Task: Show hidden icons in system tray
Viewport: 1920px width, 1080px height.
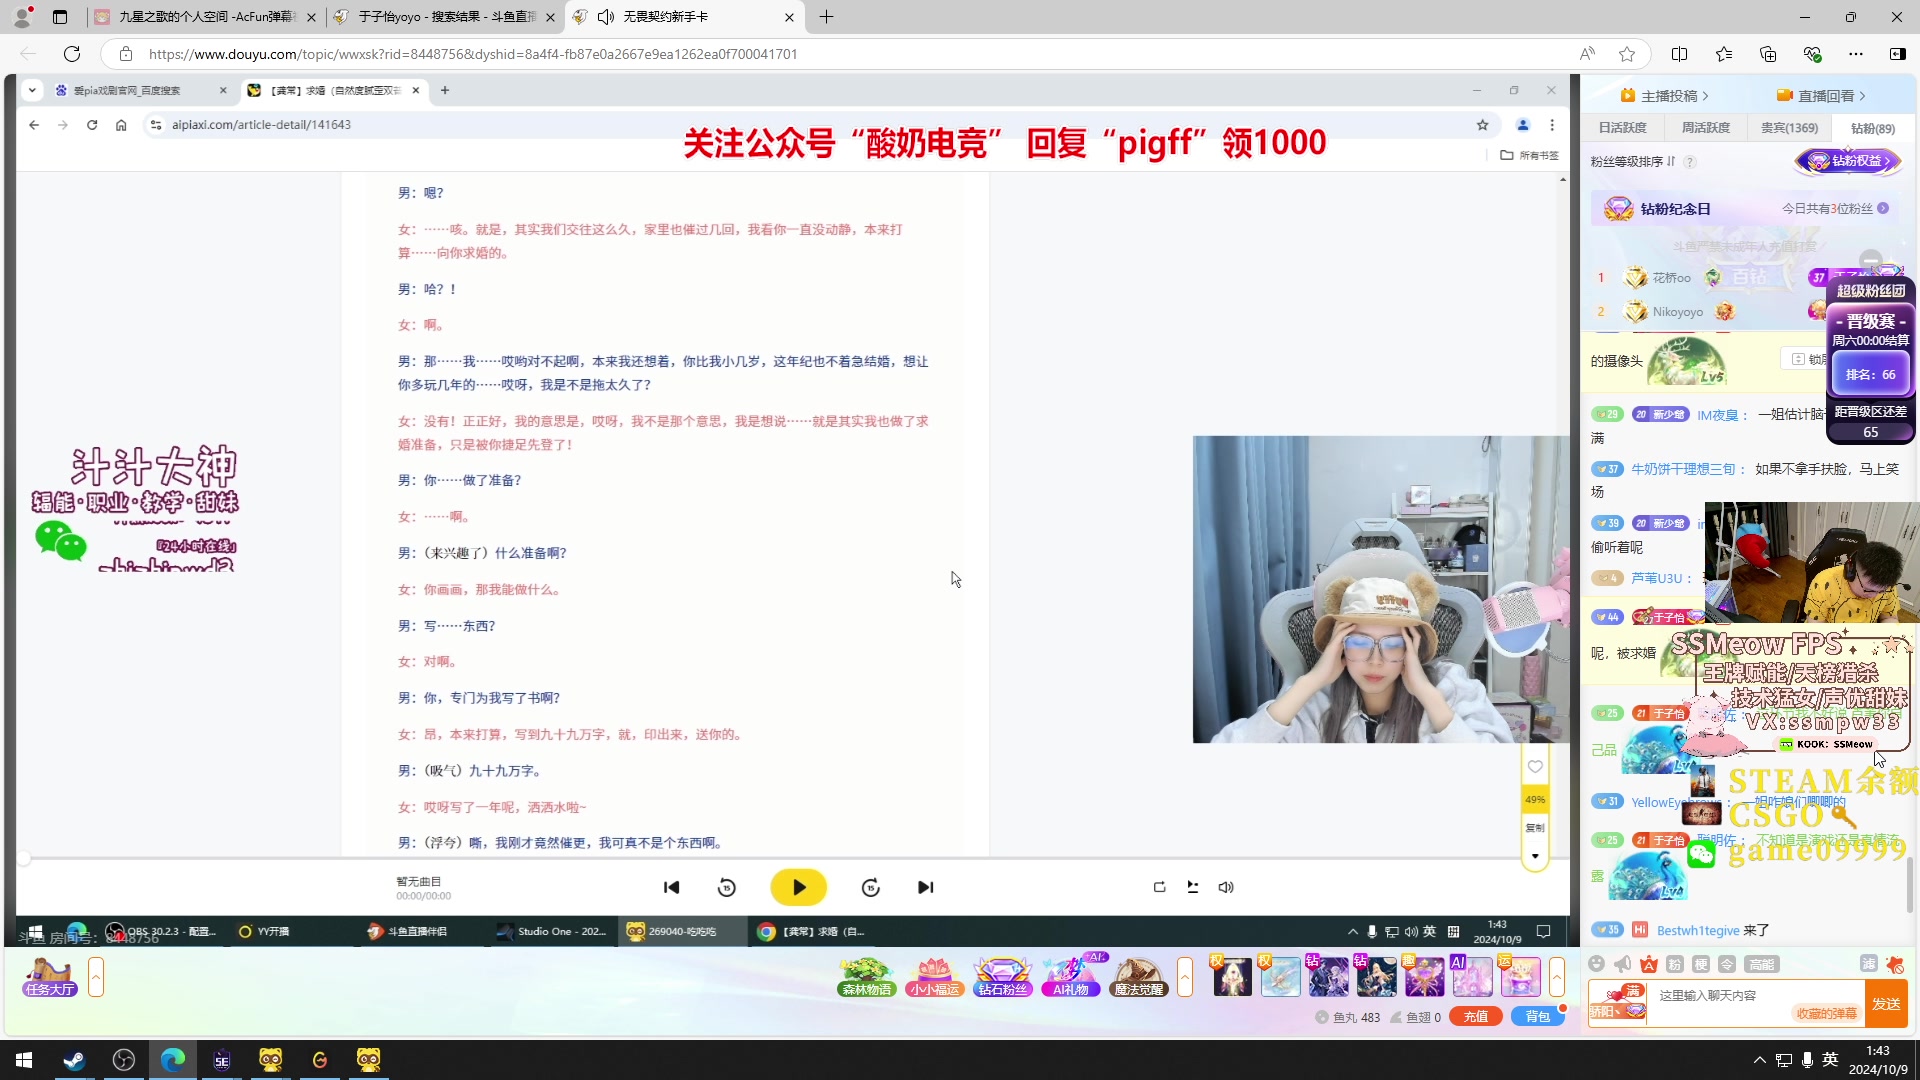Action: point(1760,1060)
